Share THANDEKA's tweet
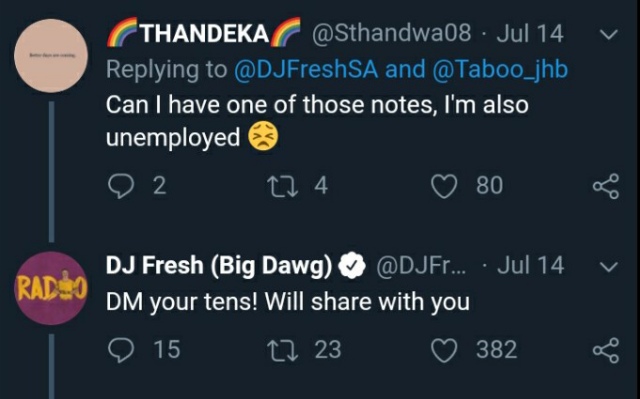Image resolution: width=640 pixels, height=399 pixels. click(606, 186)
